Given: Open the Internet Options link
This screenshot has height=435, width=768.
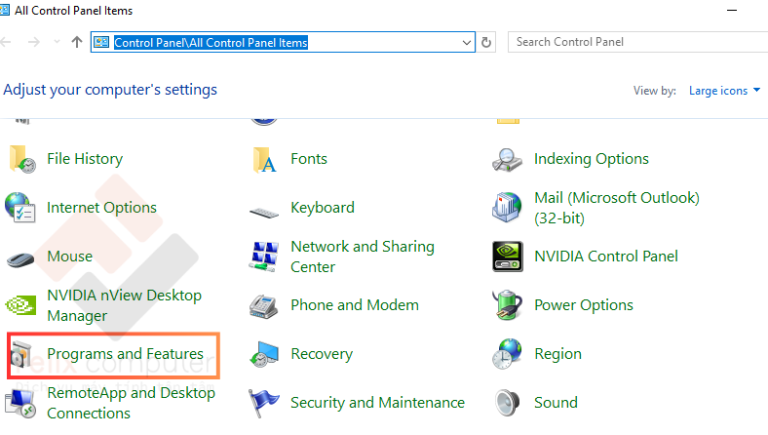Looking at the screenshot, I should pyautogui.click(x=101, y=207).
